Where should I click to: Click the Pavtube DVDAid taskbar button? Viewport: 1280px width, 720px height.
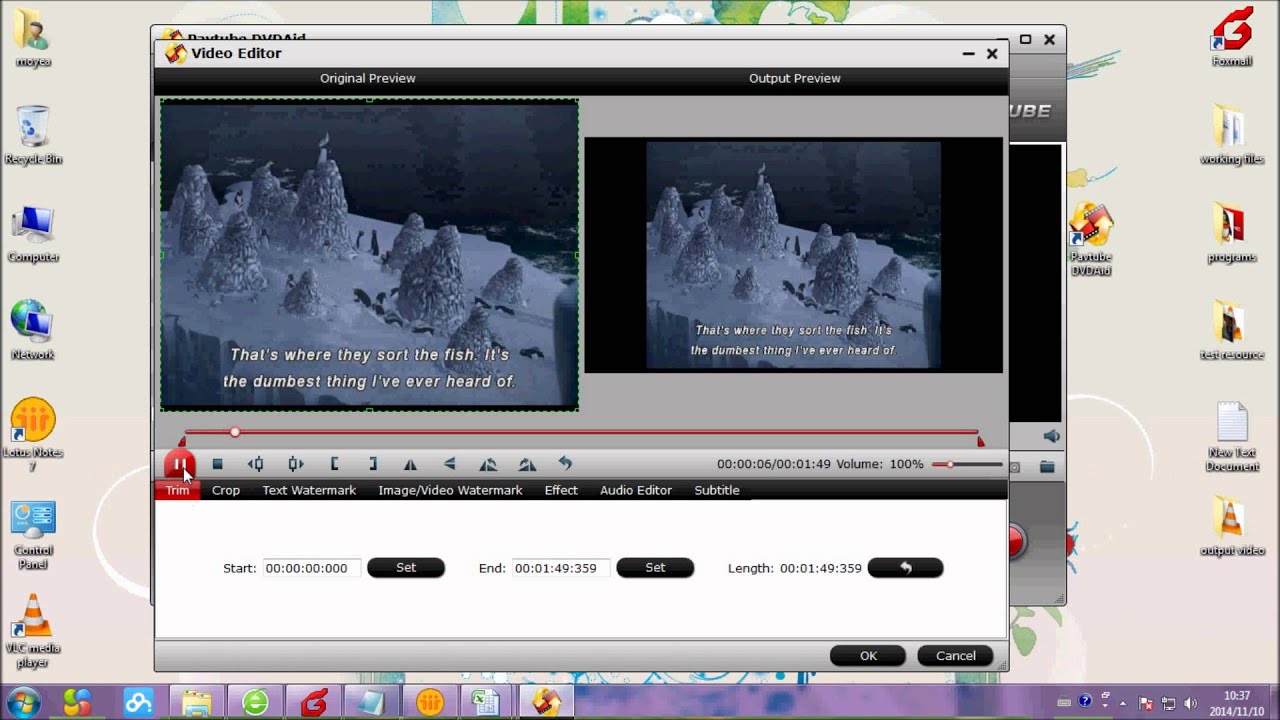(546, 702)
